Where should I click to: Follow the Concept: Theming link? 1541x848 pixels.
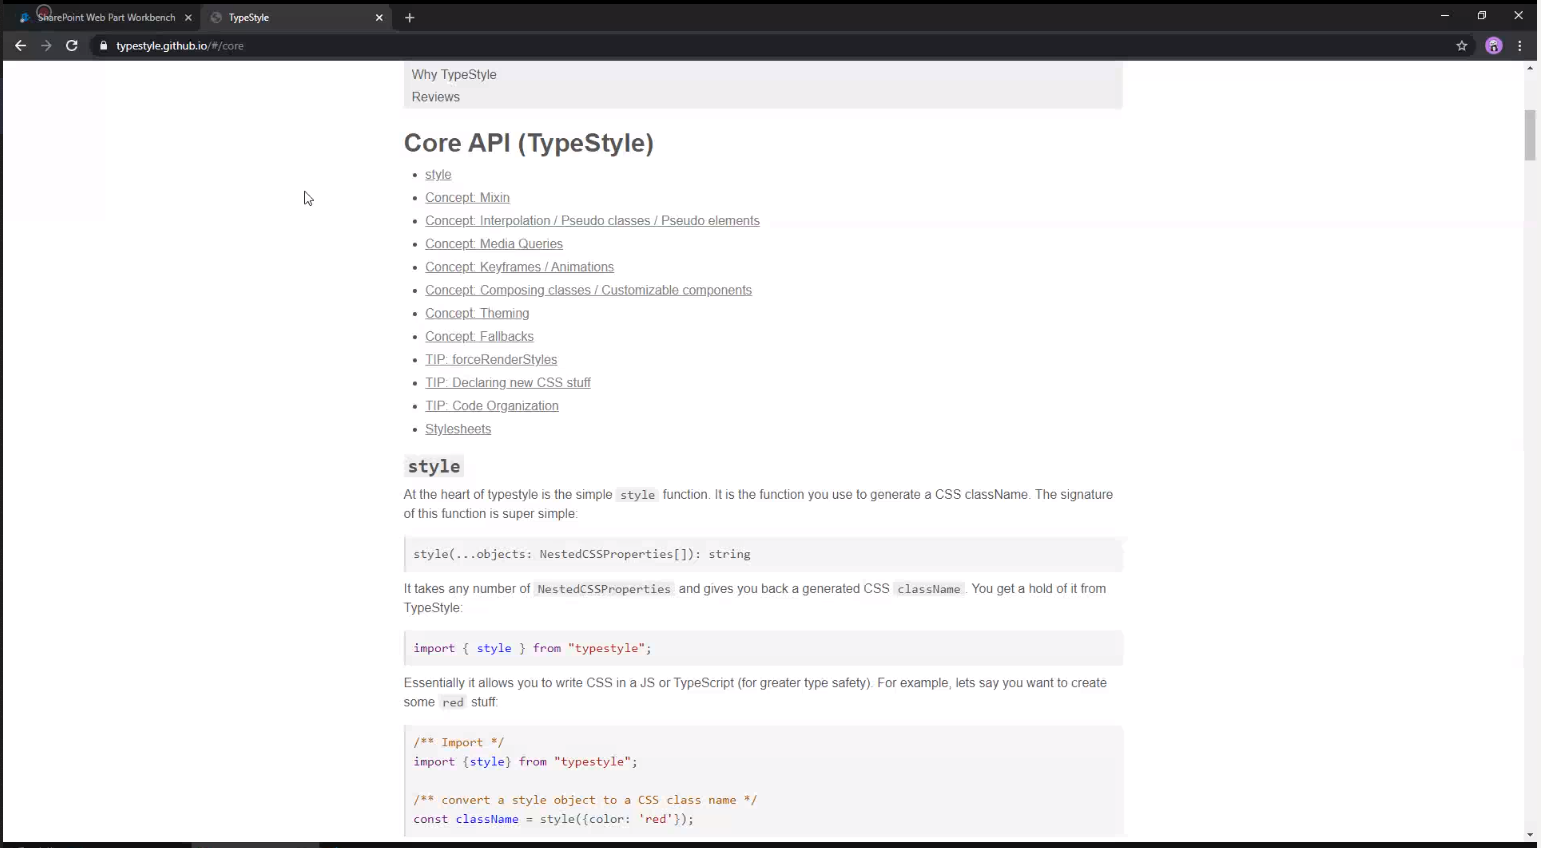point(477,313)
